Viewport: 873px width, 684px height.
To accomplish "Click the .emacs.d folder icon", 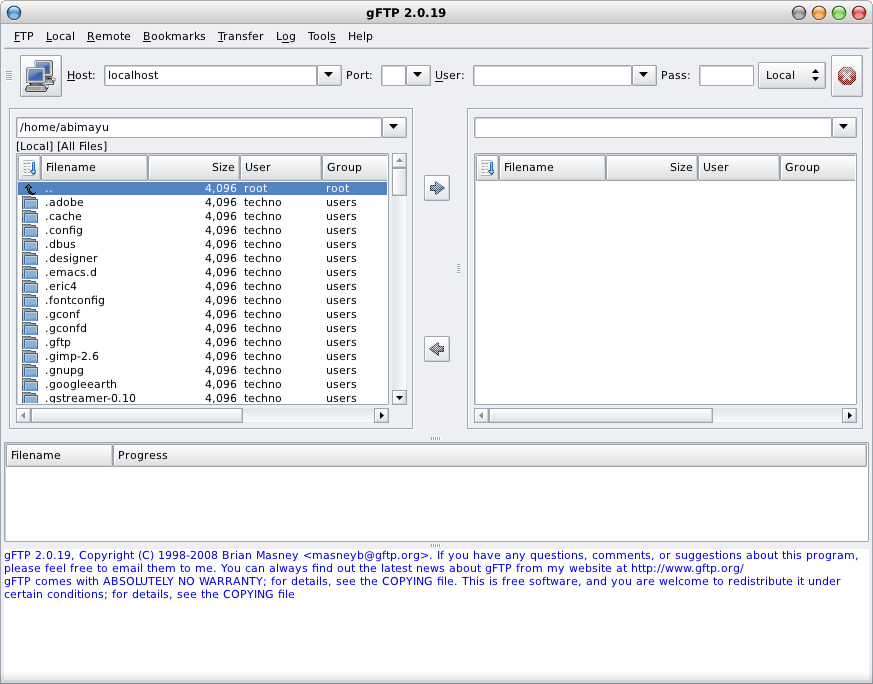I will tap(30, 272).
